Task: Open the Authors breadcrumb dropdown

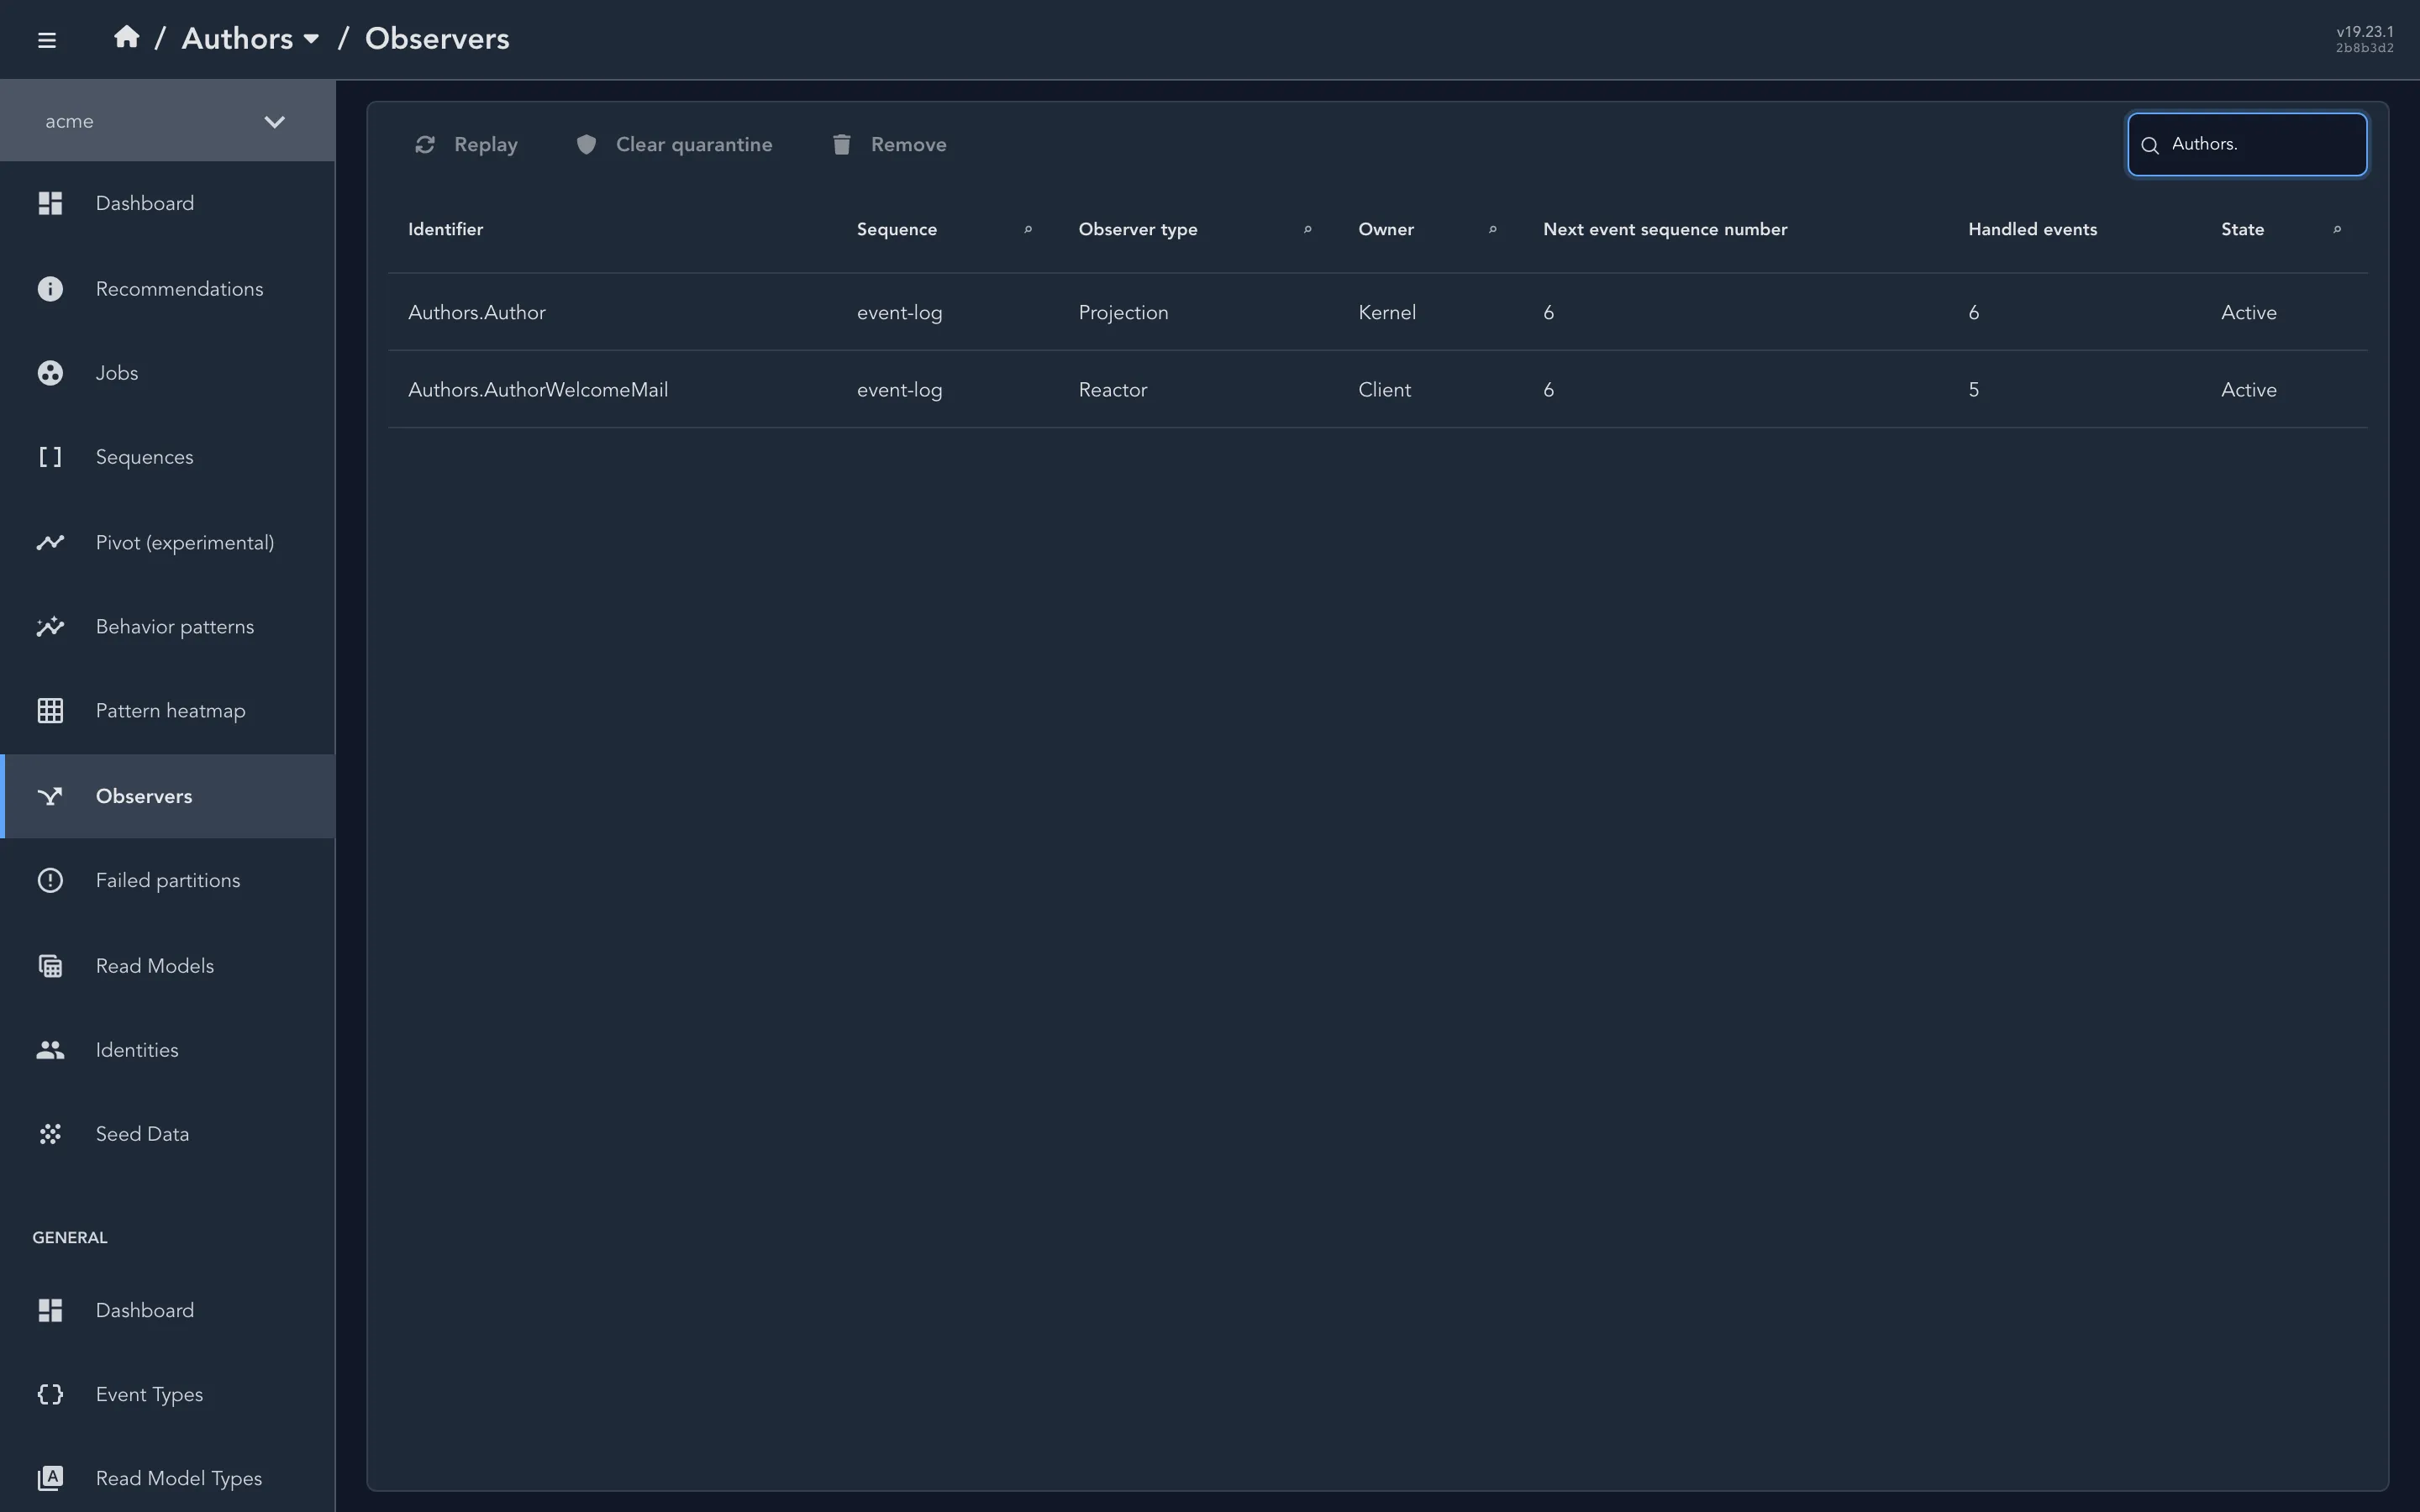Action: click(x=250, y=38)
